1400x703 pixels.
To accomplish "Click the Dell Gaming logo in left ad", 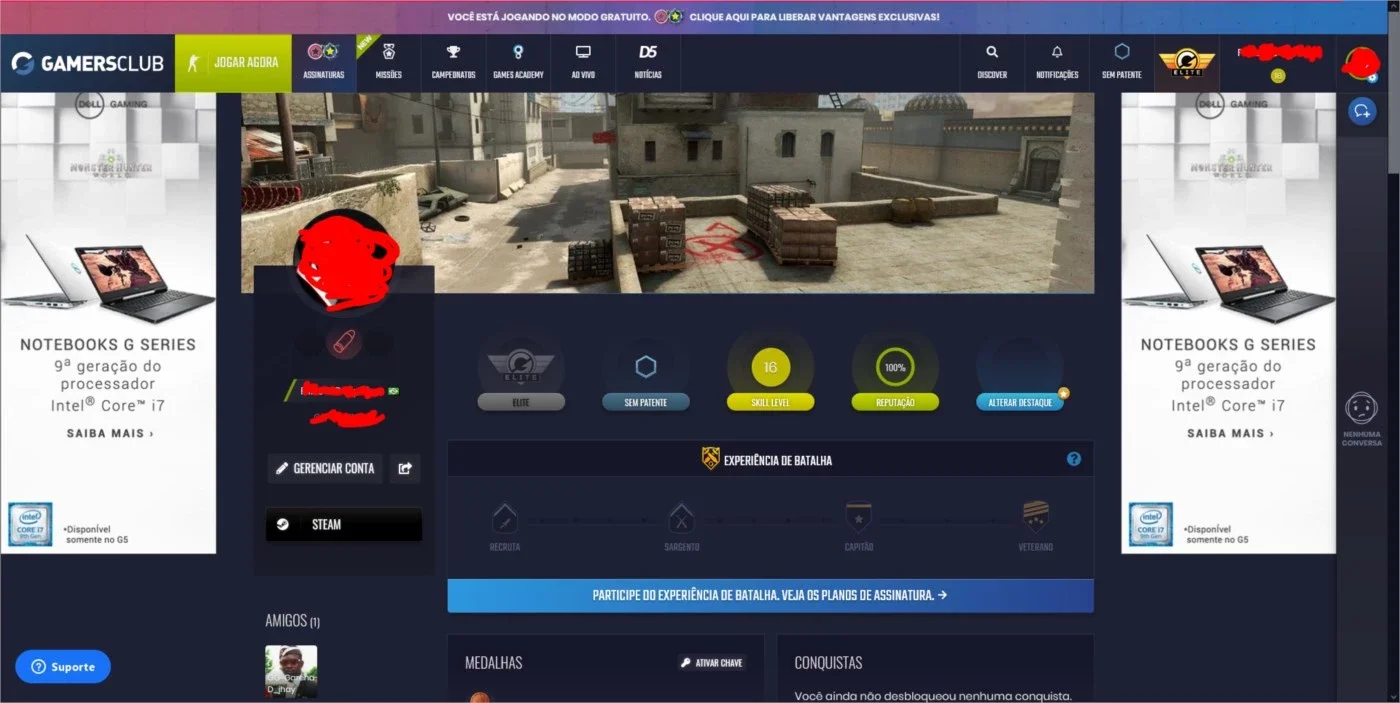I will coord(111,103).
